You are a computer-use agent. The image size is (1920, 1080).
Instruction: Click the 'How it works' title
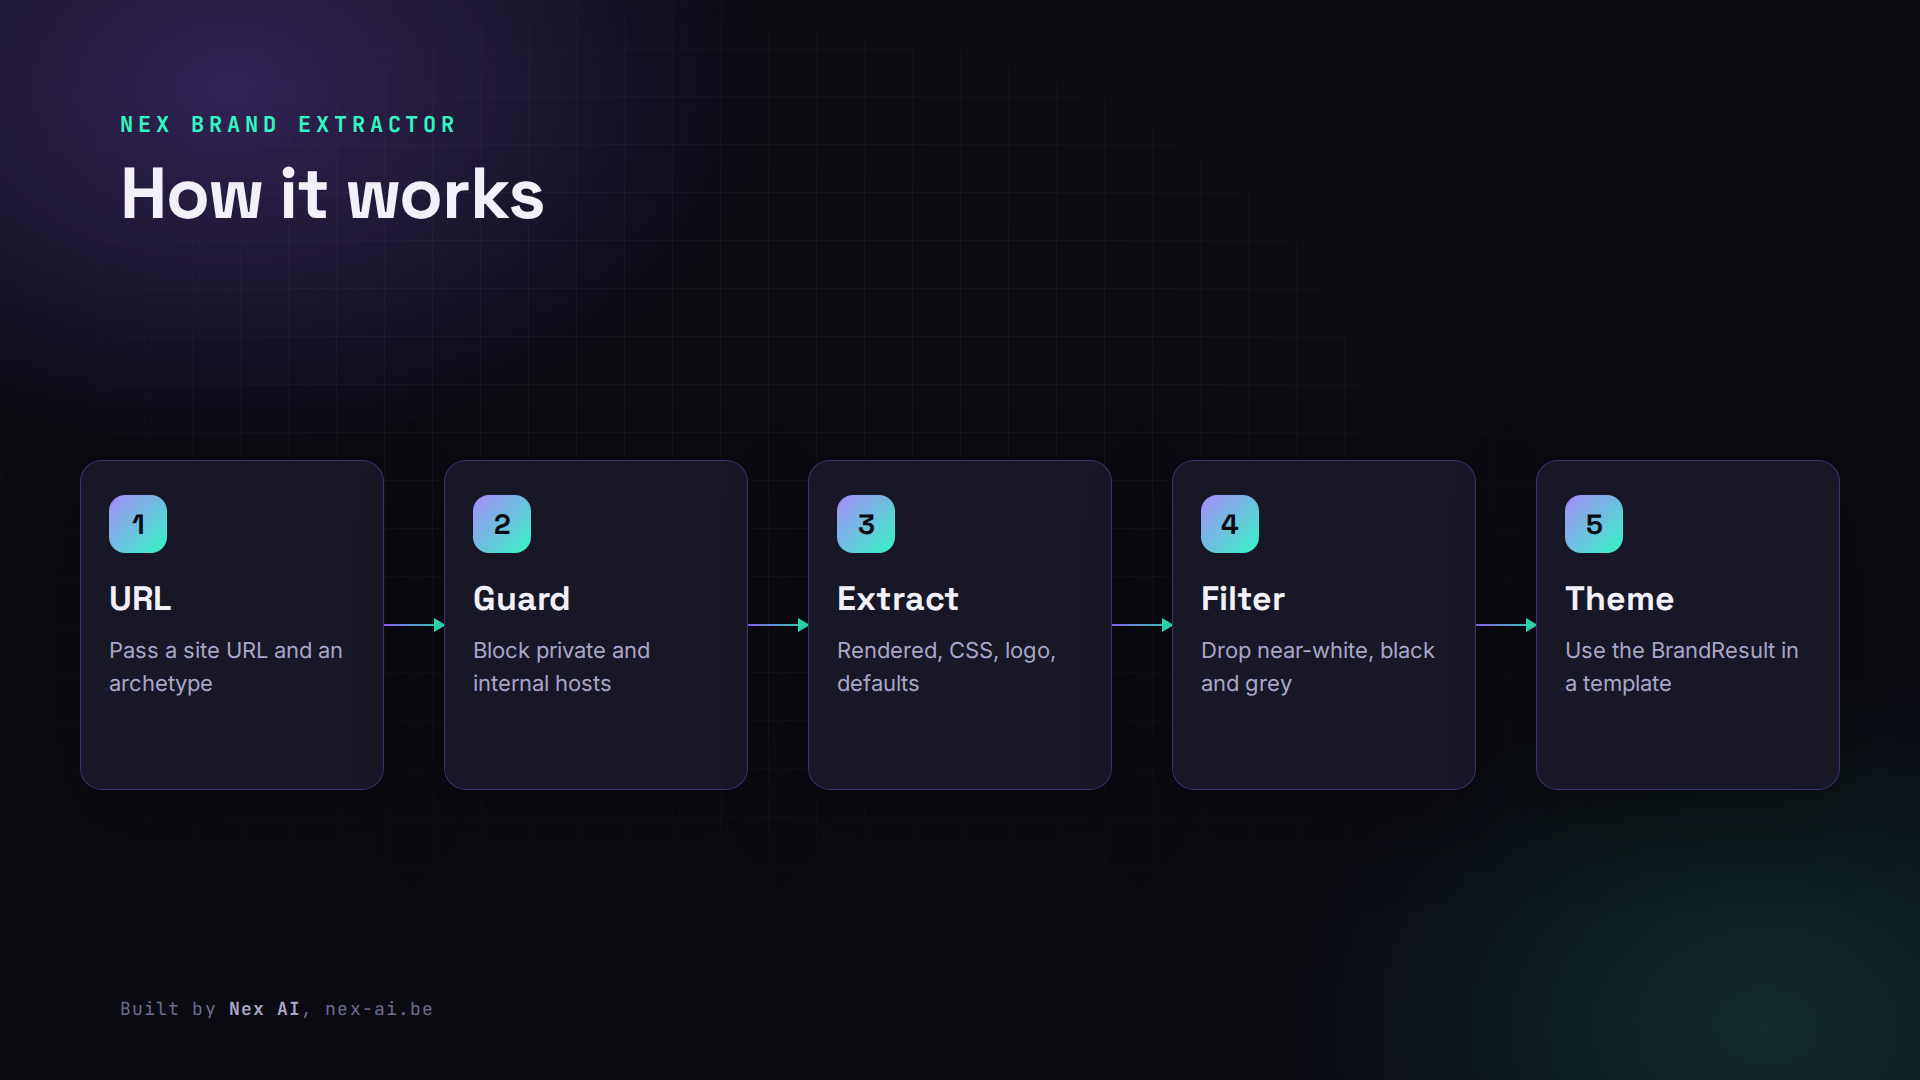coord(332,194)
